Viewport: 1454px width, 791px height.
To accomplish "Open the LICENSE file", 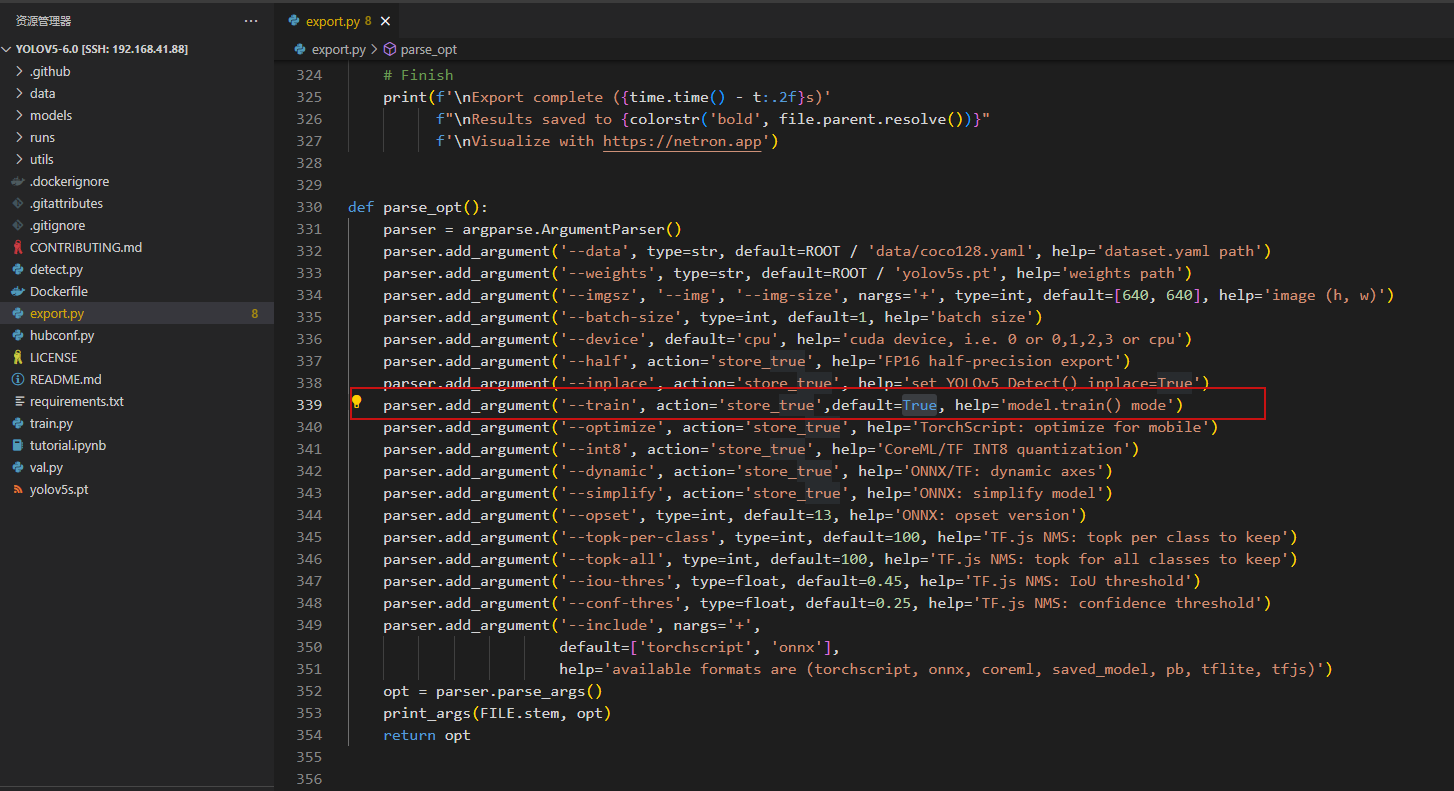I will [137, 357].
